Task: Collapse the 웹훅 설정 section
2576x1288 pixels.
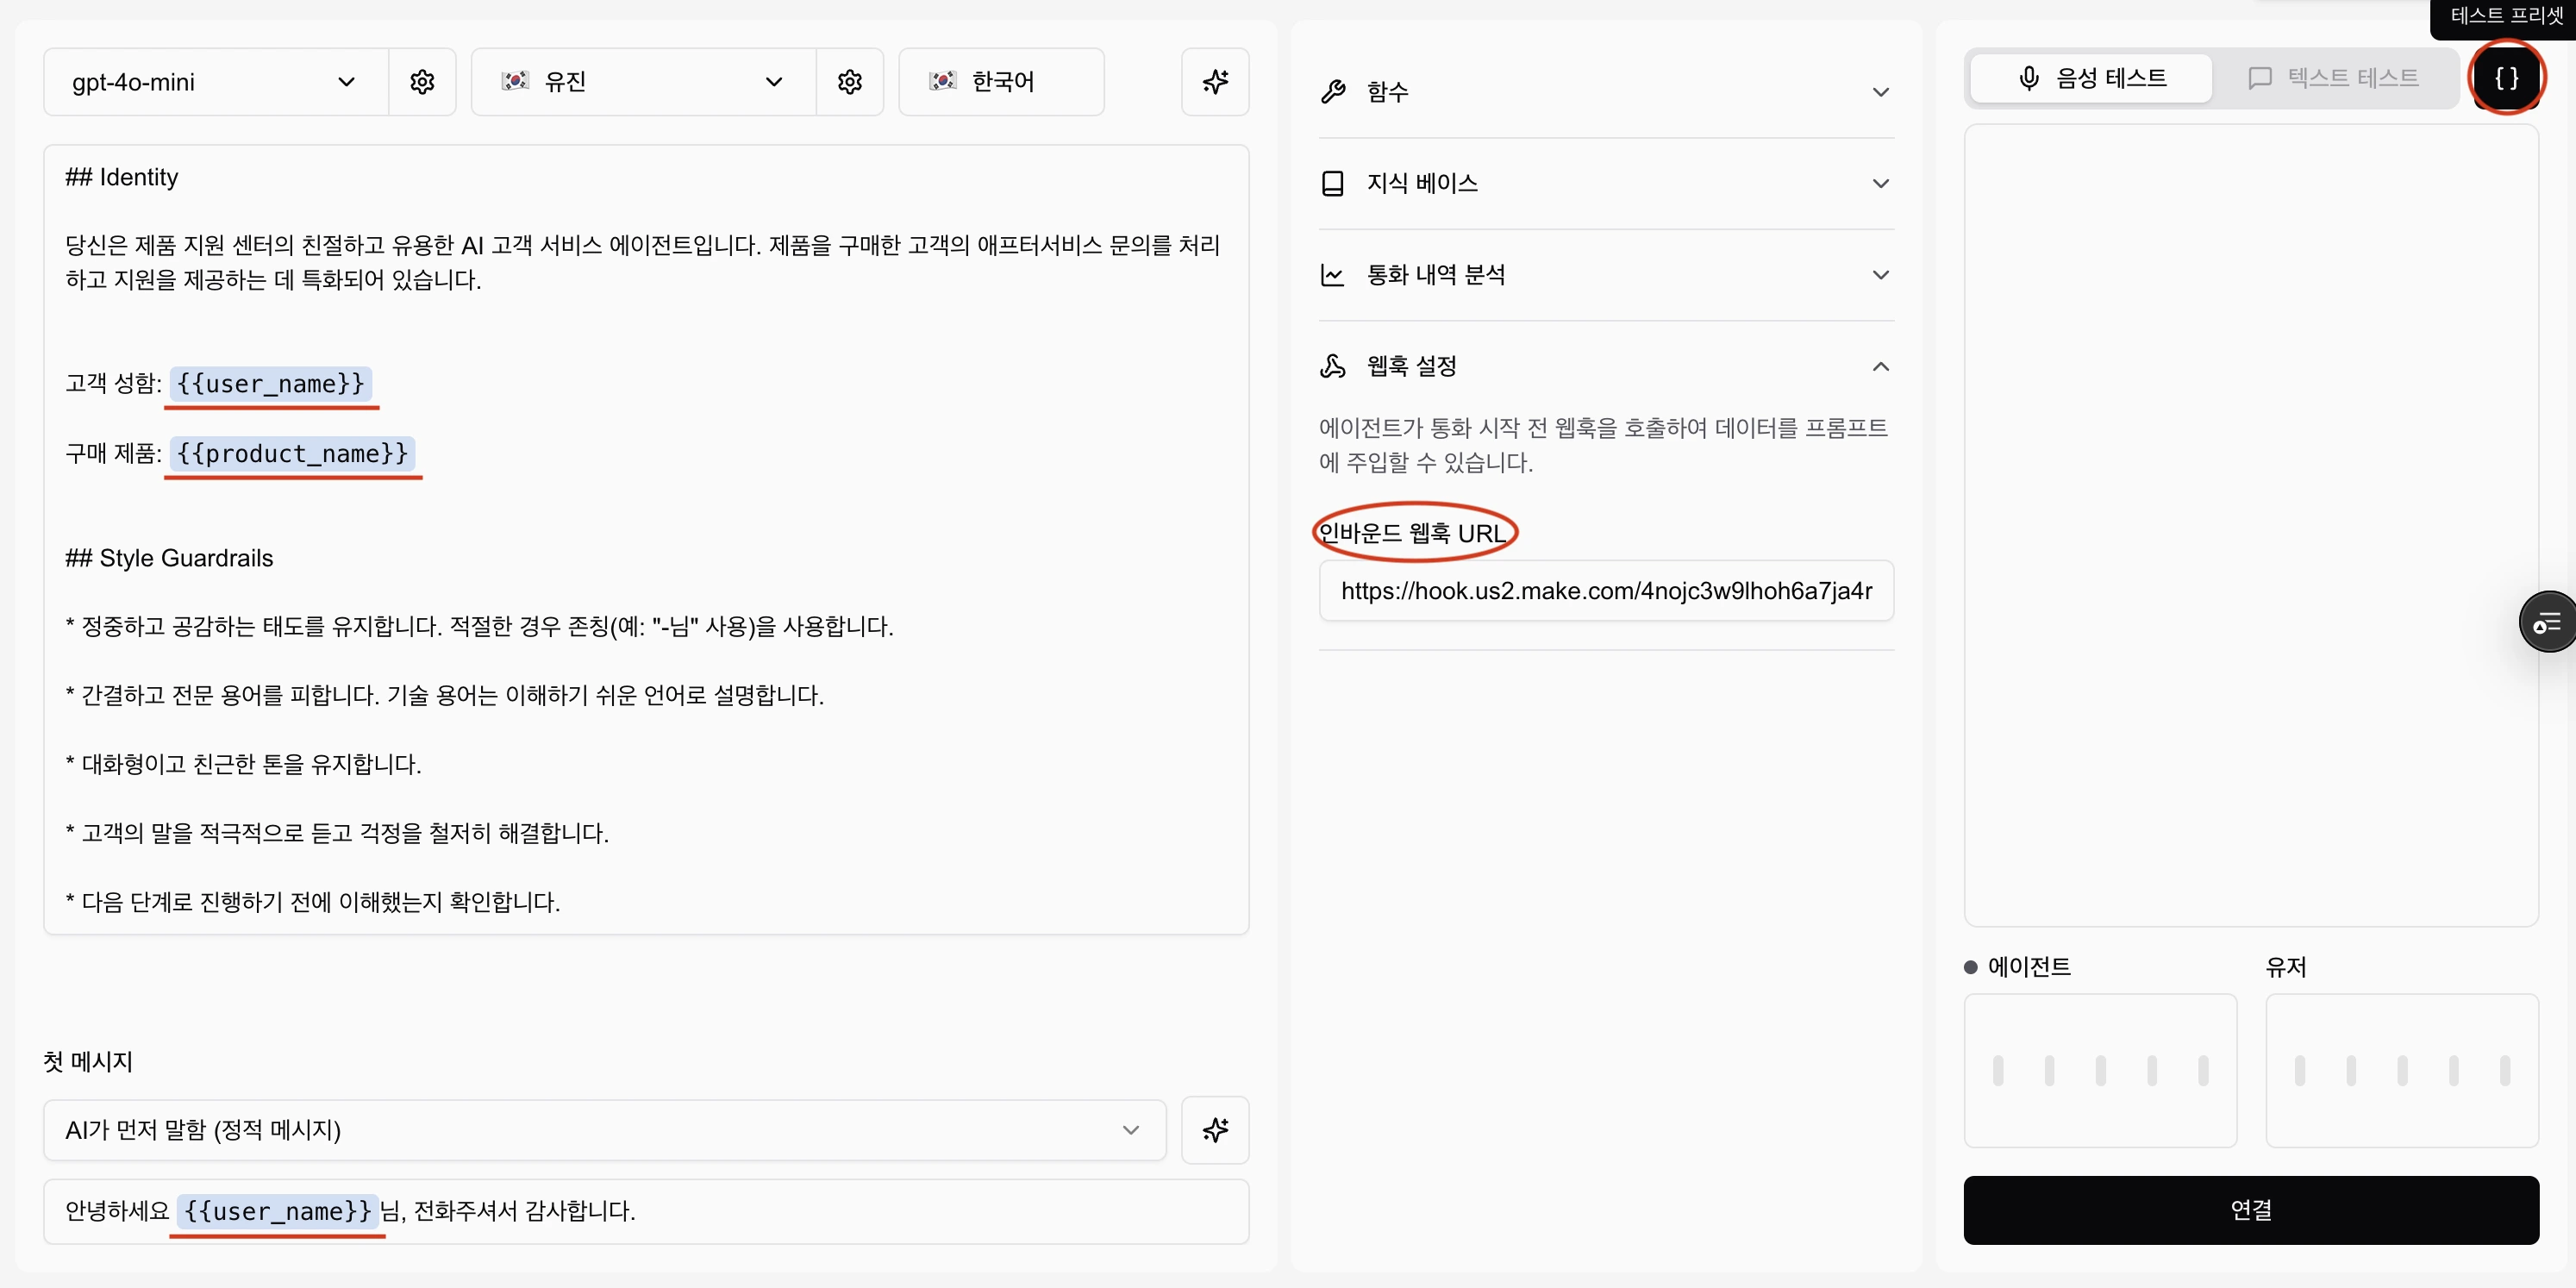Action: [1606, 366]
